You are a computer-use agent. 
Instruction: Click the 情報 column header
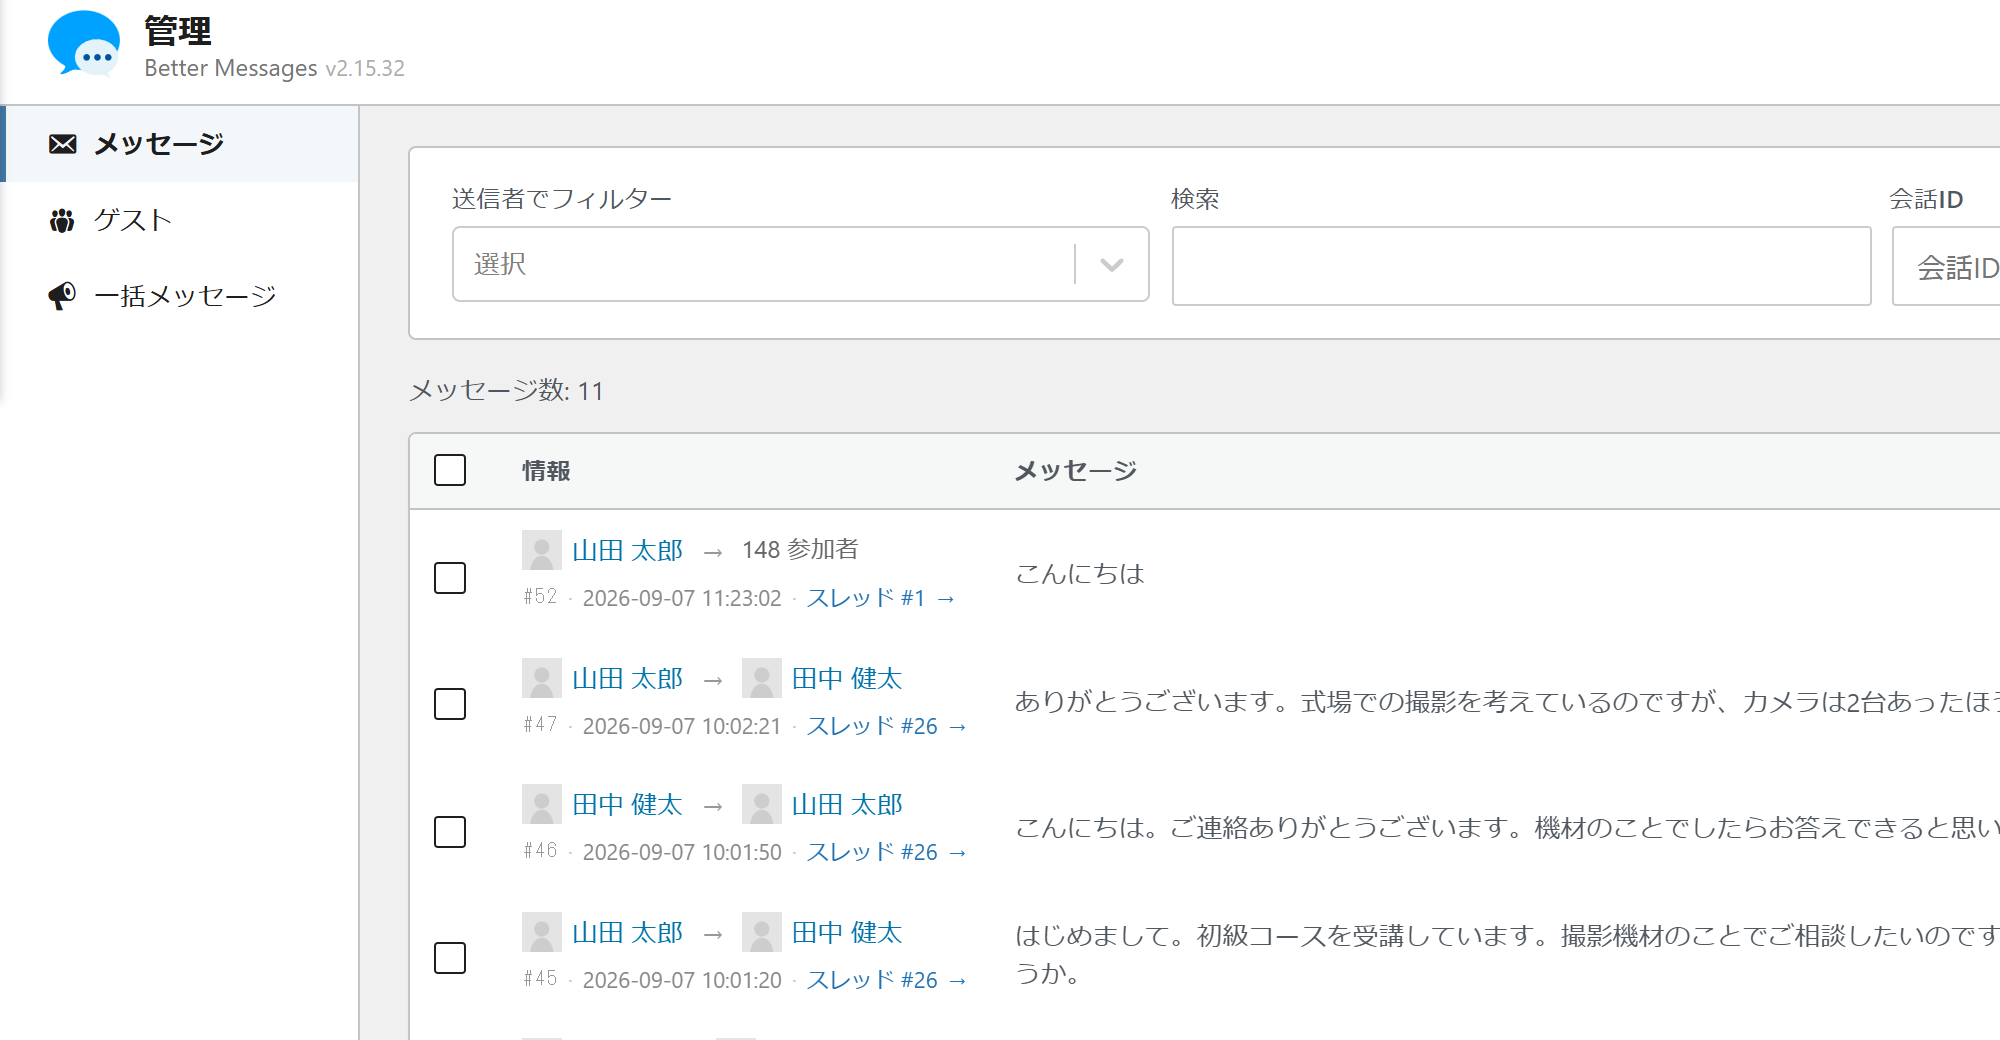[546, 471]
